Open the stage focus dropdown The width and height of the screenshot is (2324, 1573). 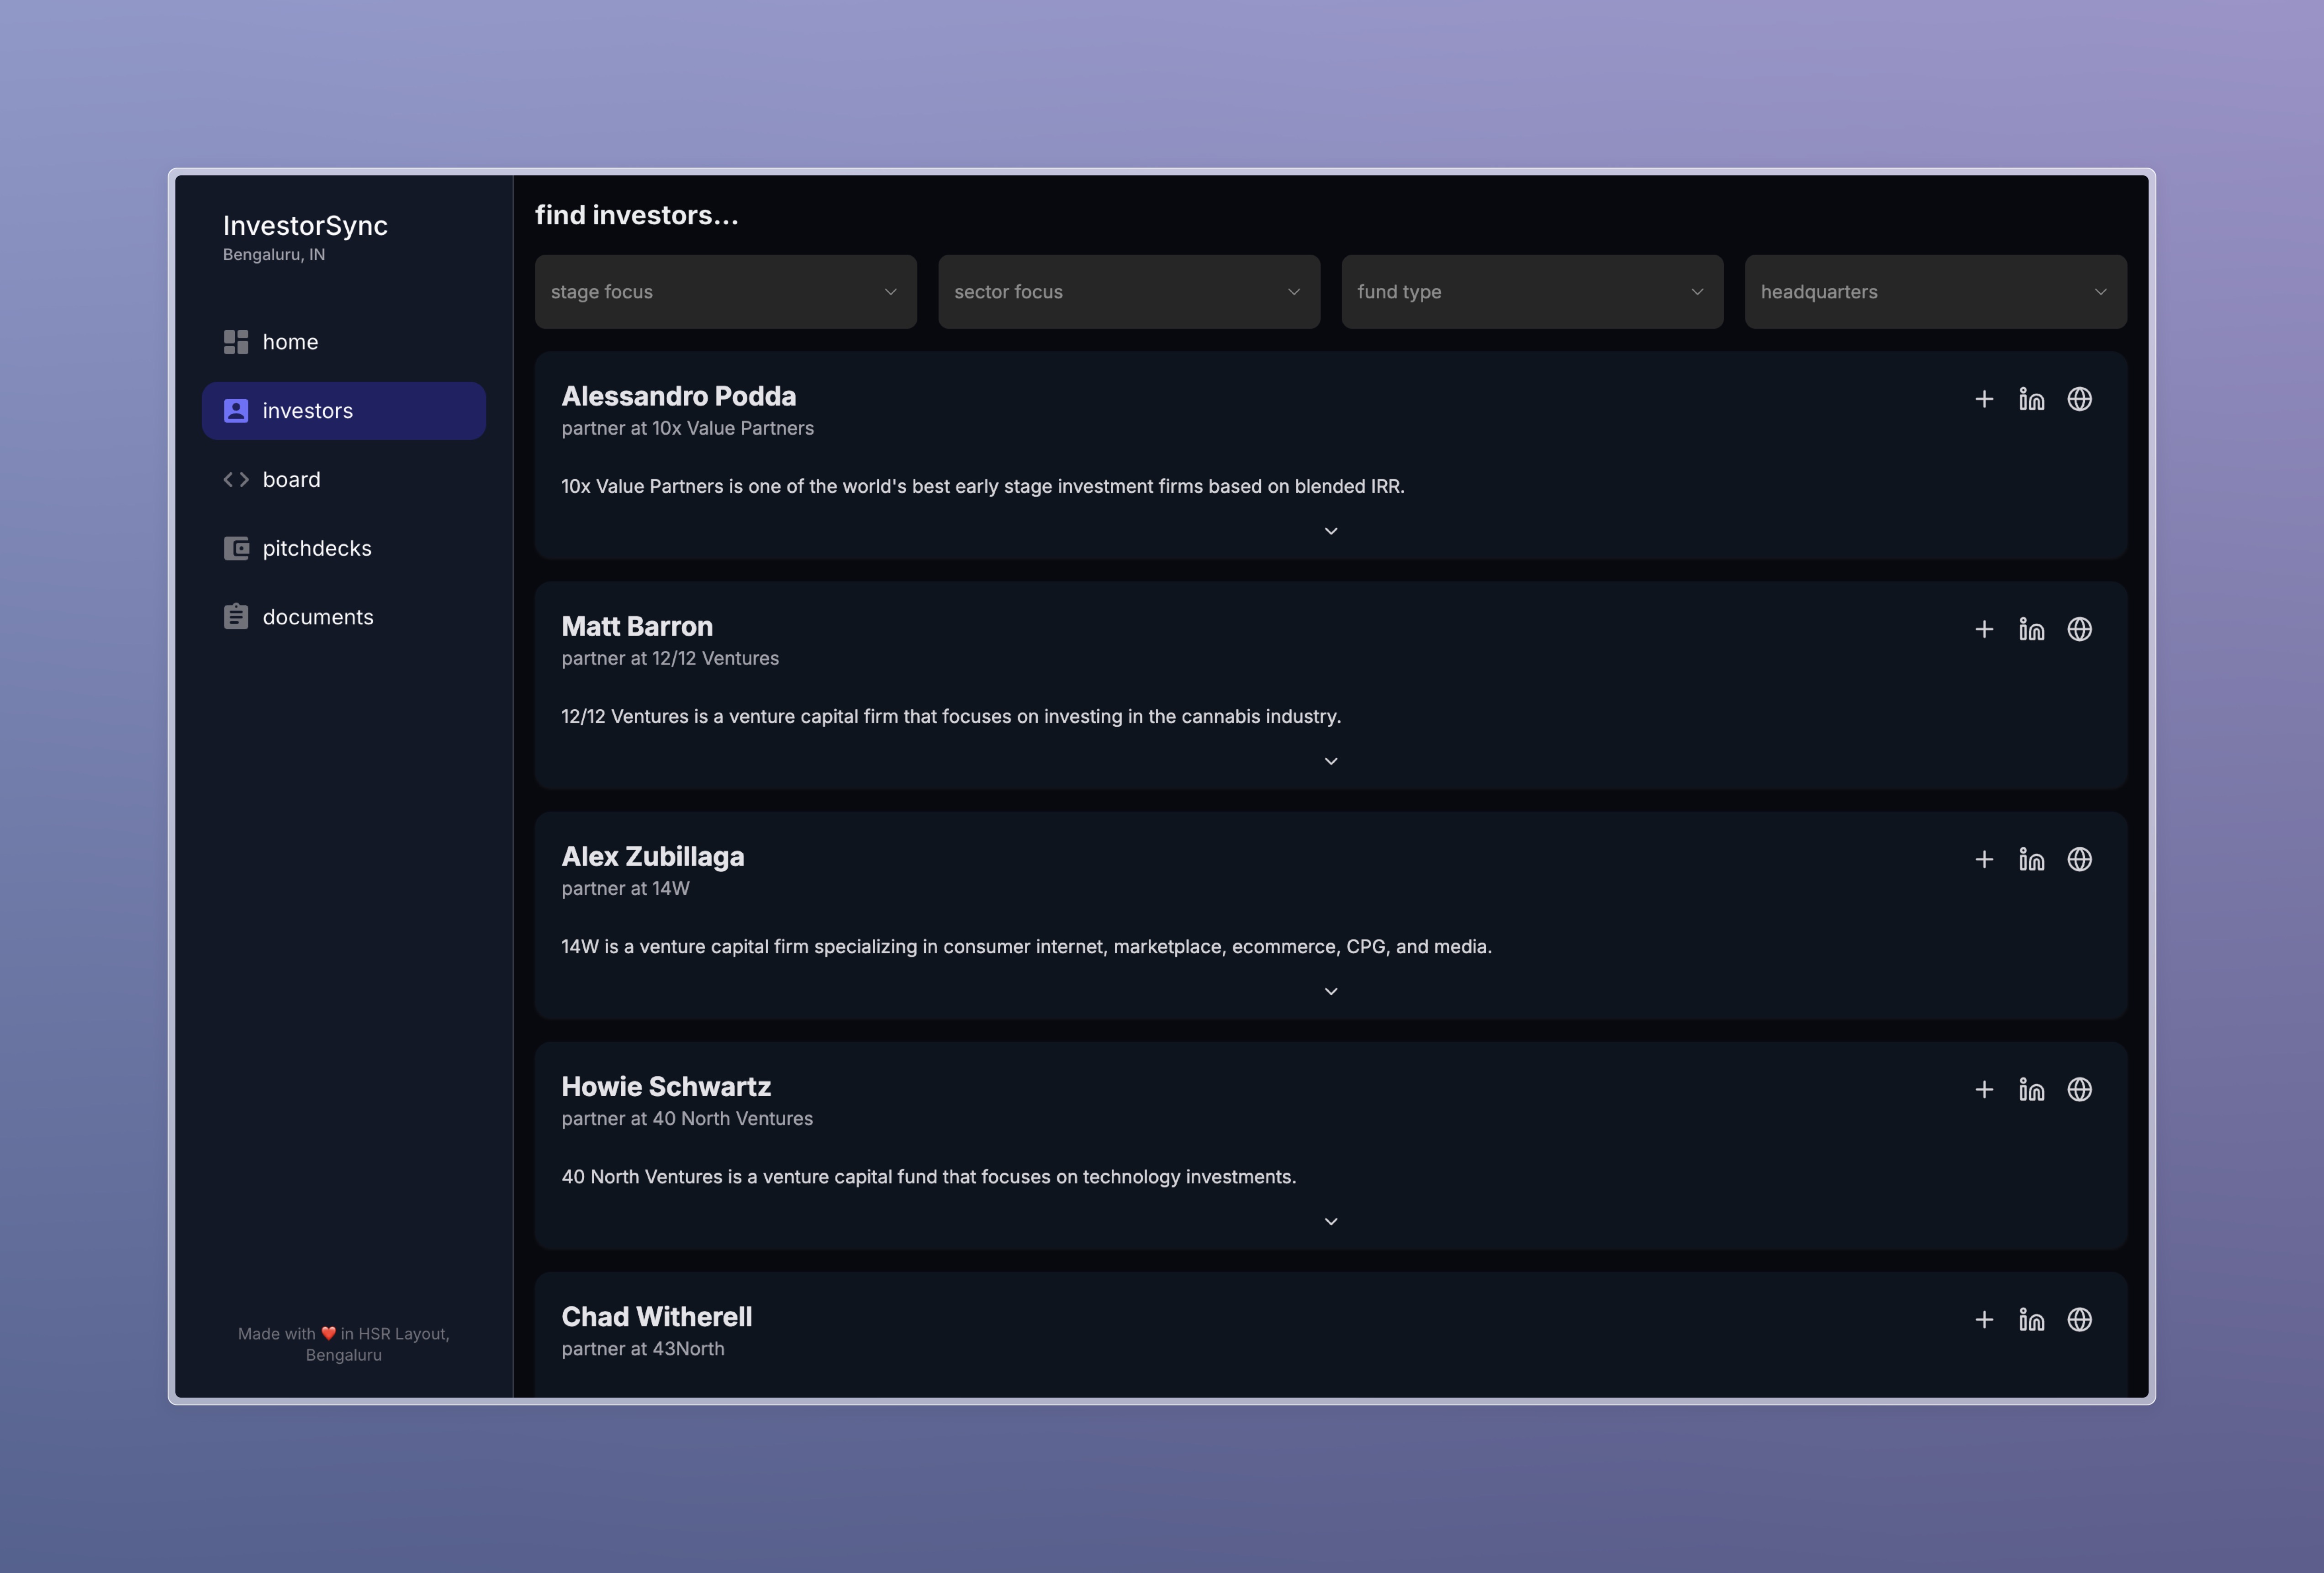pos(726,292)
